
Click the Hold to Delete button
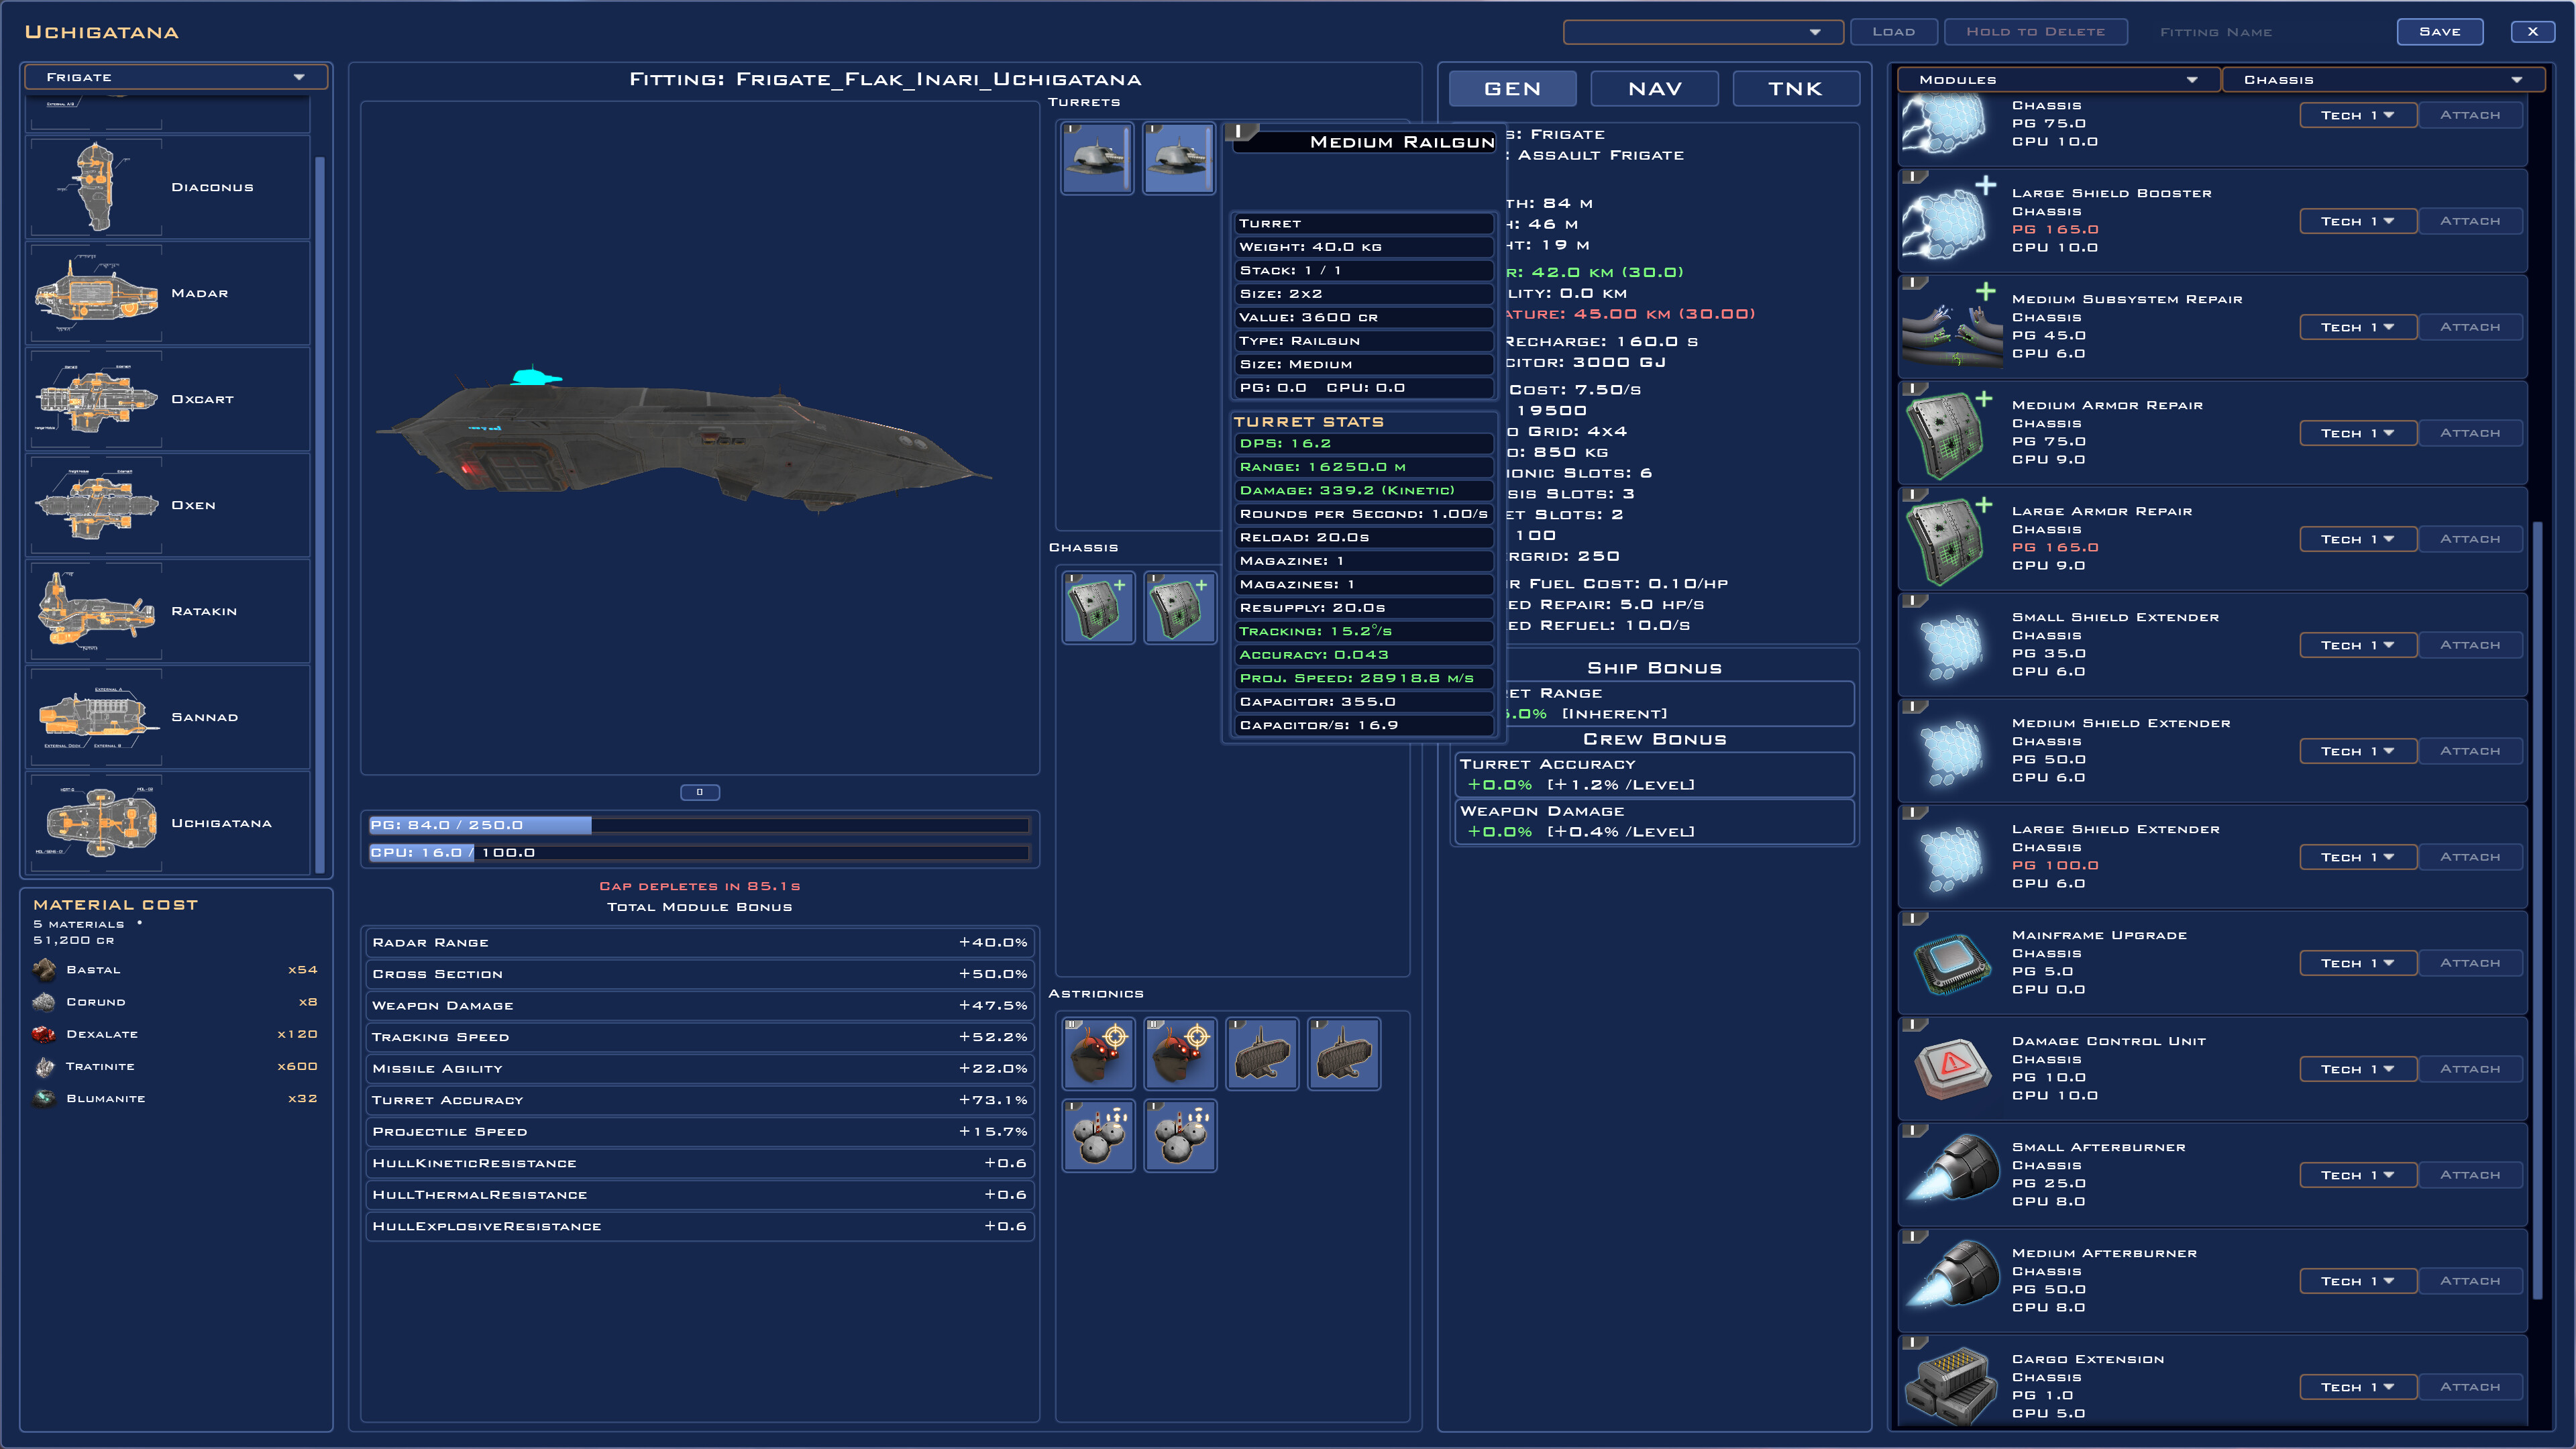point(2035,32)
